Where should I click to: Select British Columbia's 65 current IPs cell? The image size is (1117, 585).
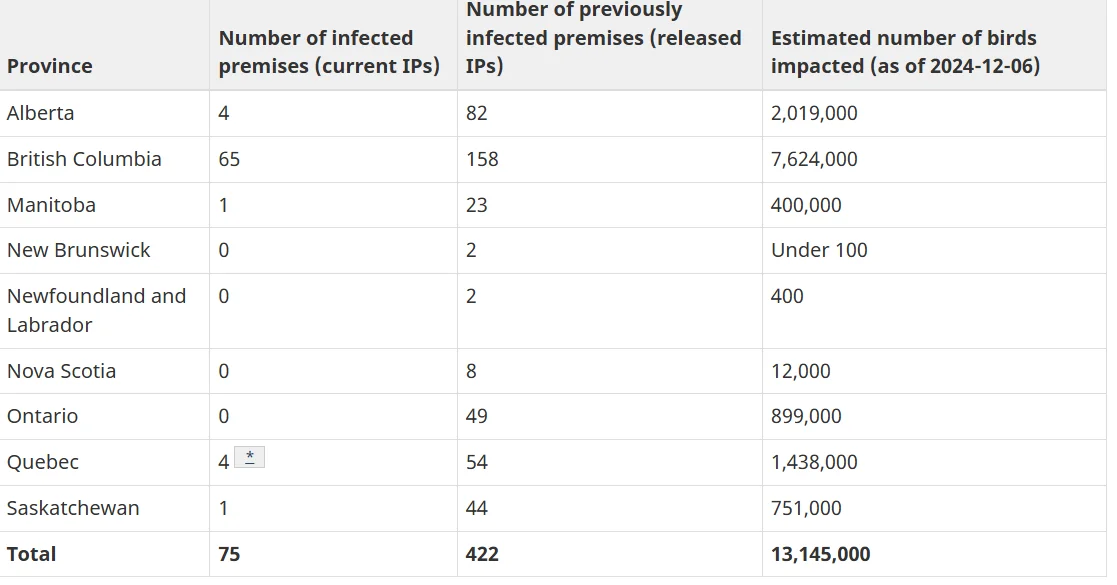click(229, 159)
